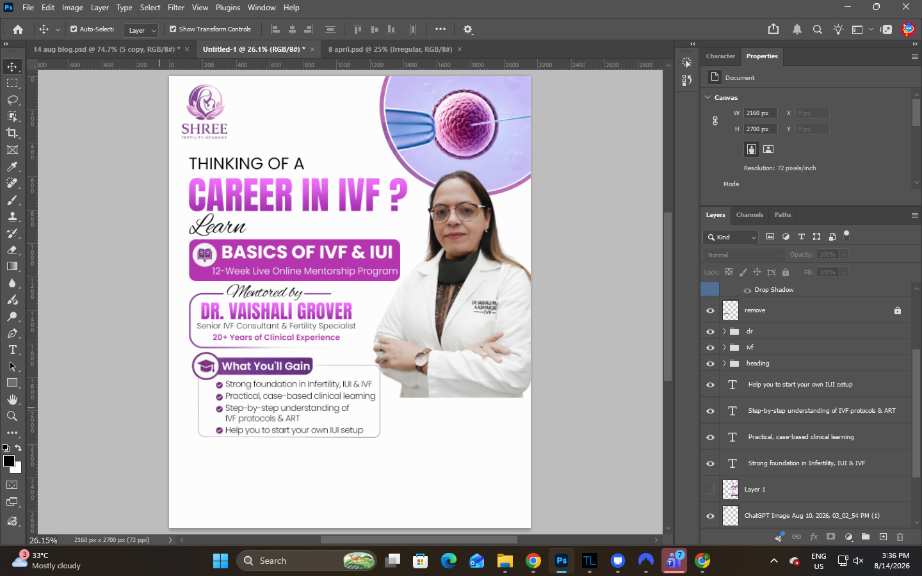Switch to the Channels tab
This screenshot has height=576, width=922.
coord(749,215)
